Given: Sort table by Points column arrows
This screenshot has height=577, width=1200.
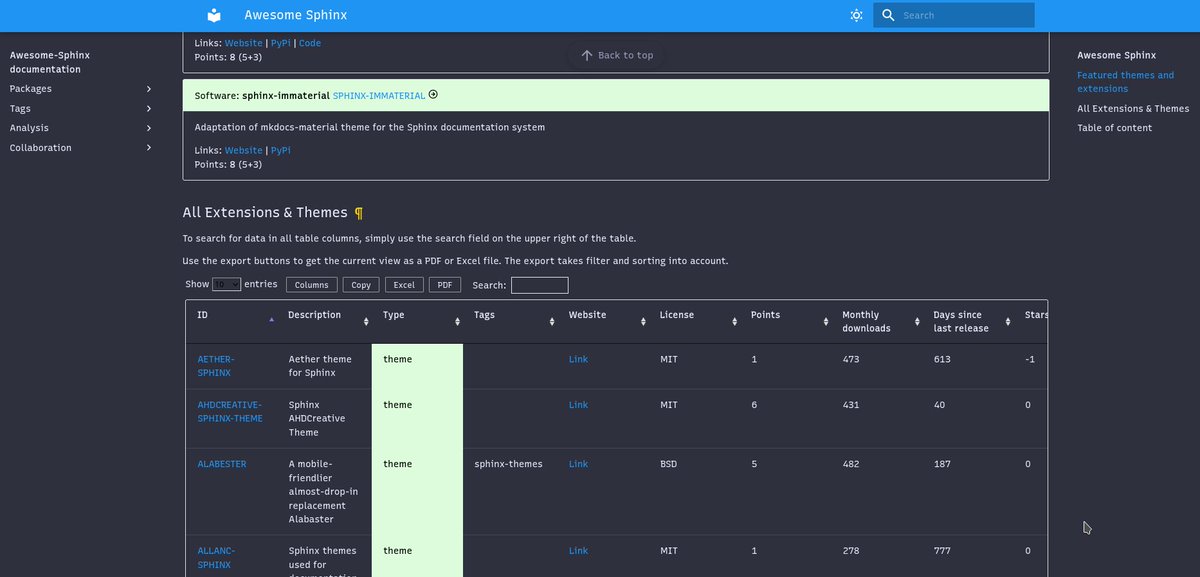Looking at the screenshot, I should point(826,321).
